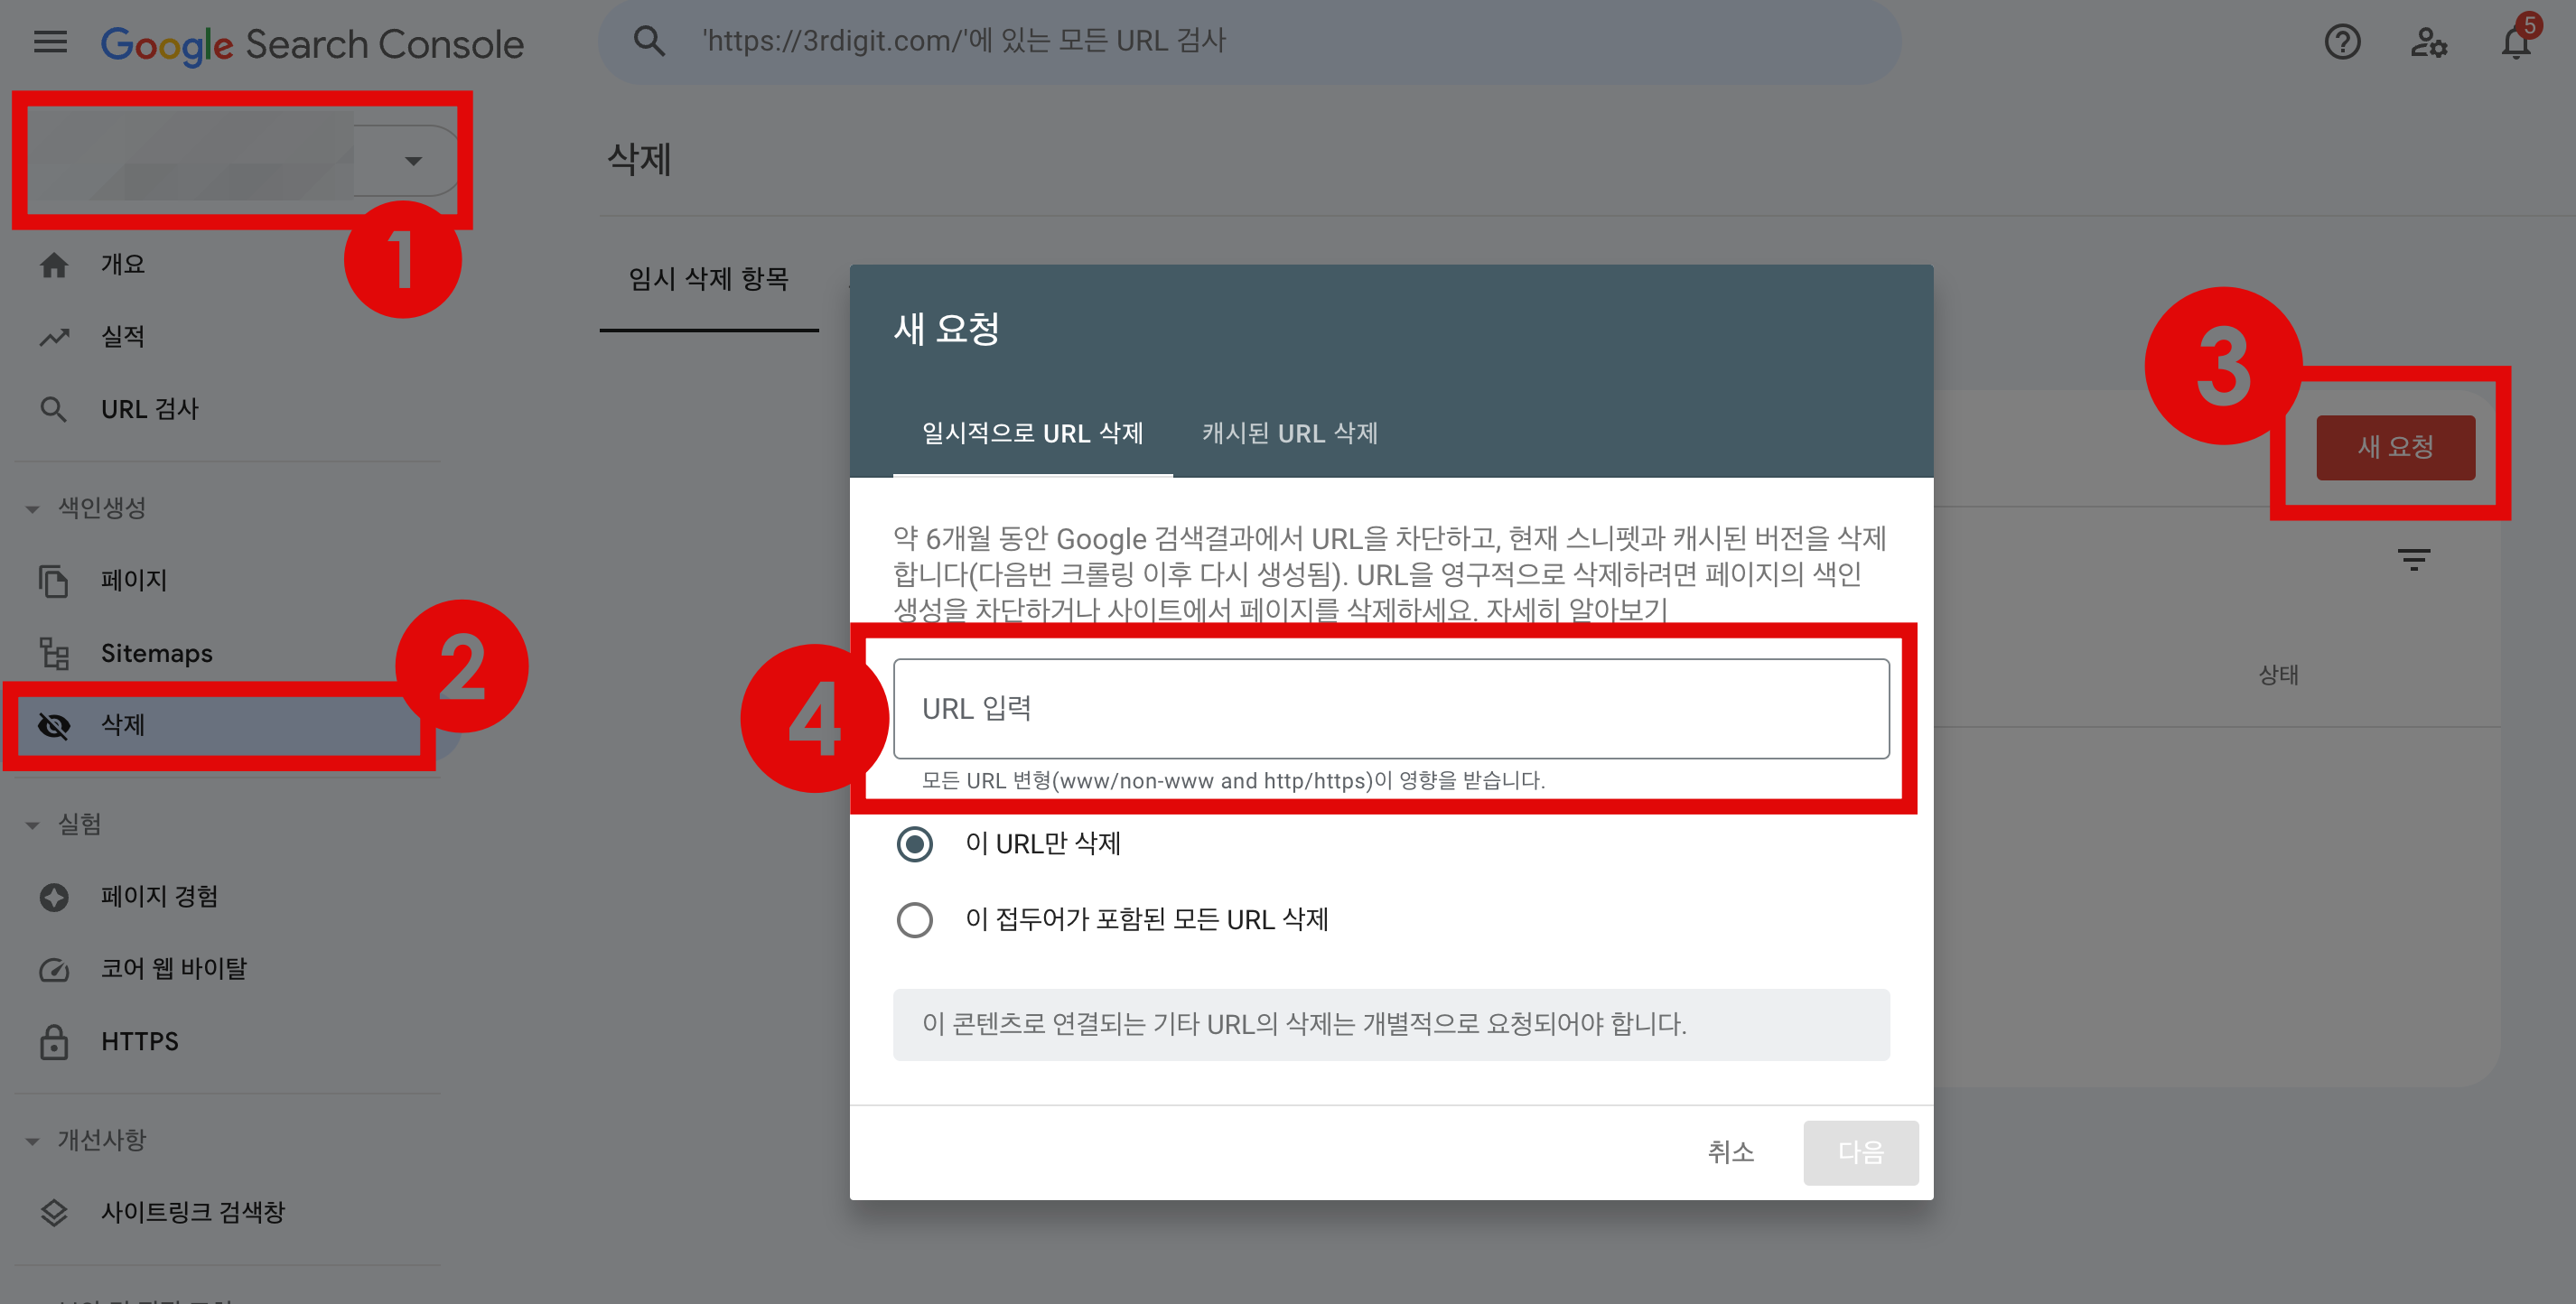Open Sitemaps in the sidebar
Image resolution: width=2576 pixels, height=1304 pixels.
(157, 653)
